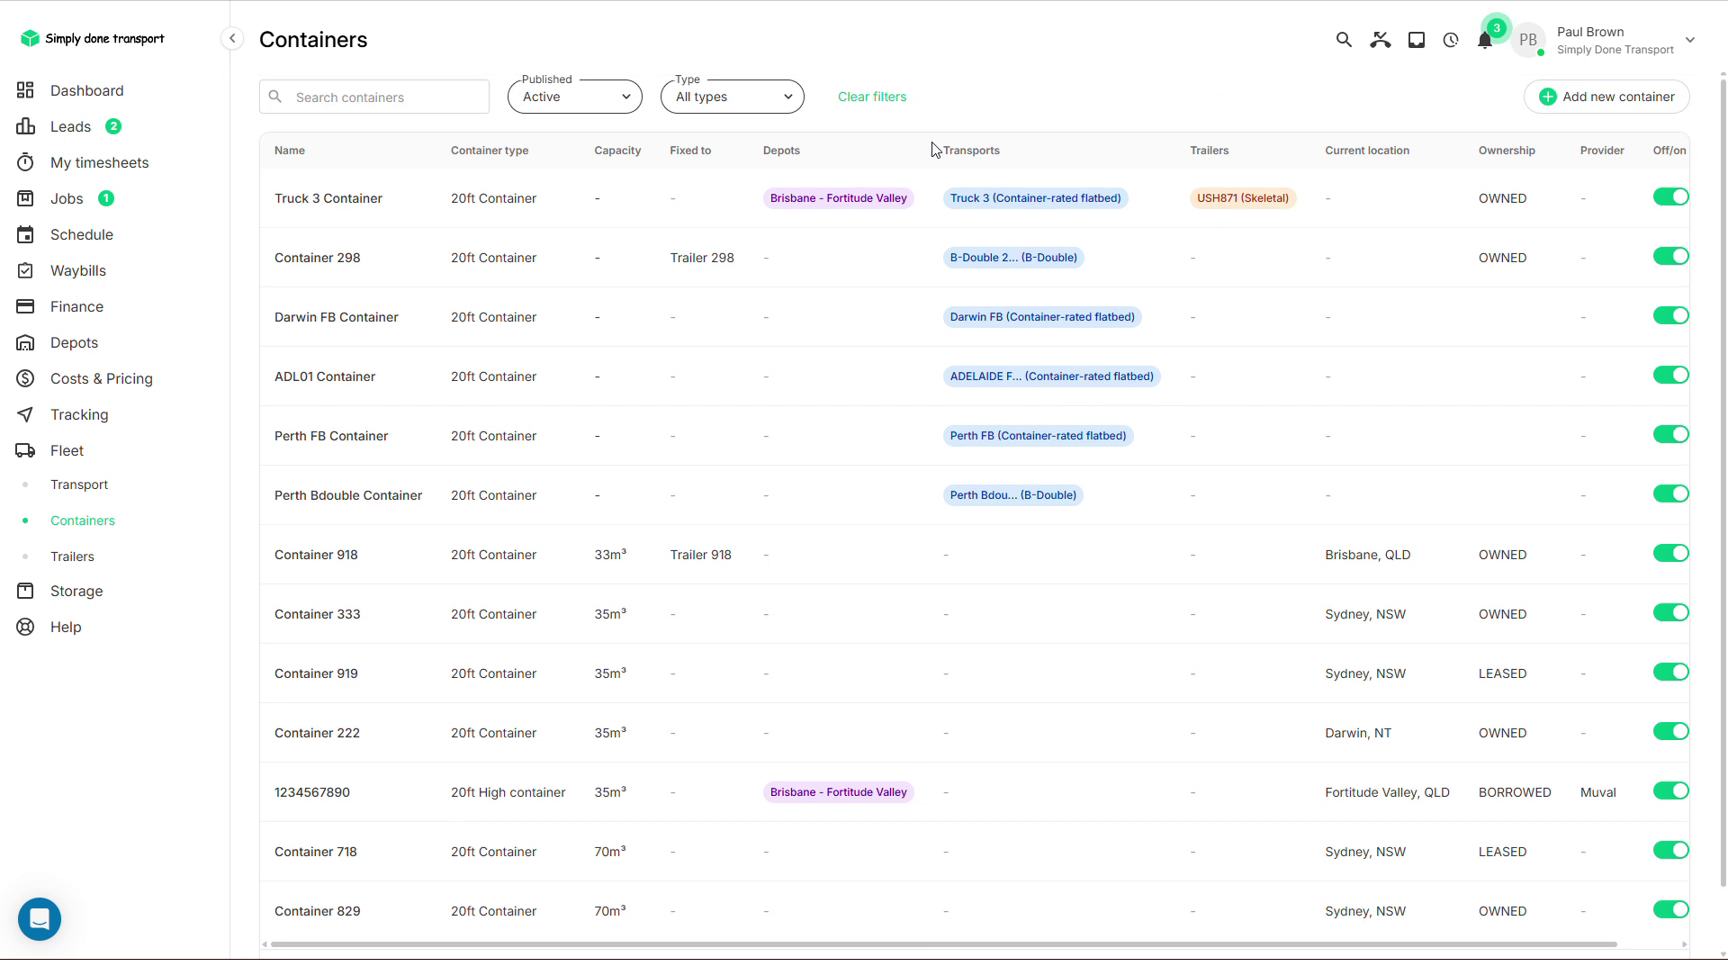Screen dimensions: 1728x960
Task: Open Waybills in sidebar
Action: click(x=78, y=270)
